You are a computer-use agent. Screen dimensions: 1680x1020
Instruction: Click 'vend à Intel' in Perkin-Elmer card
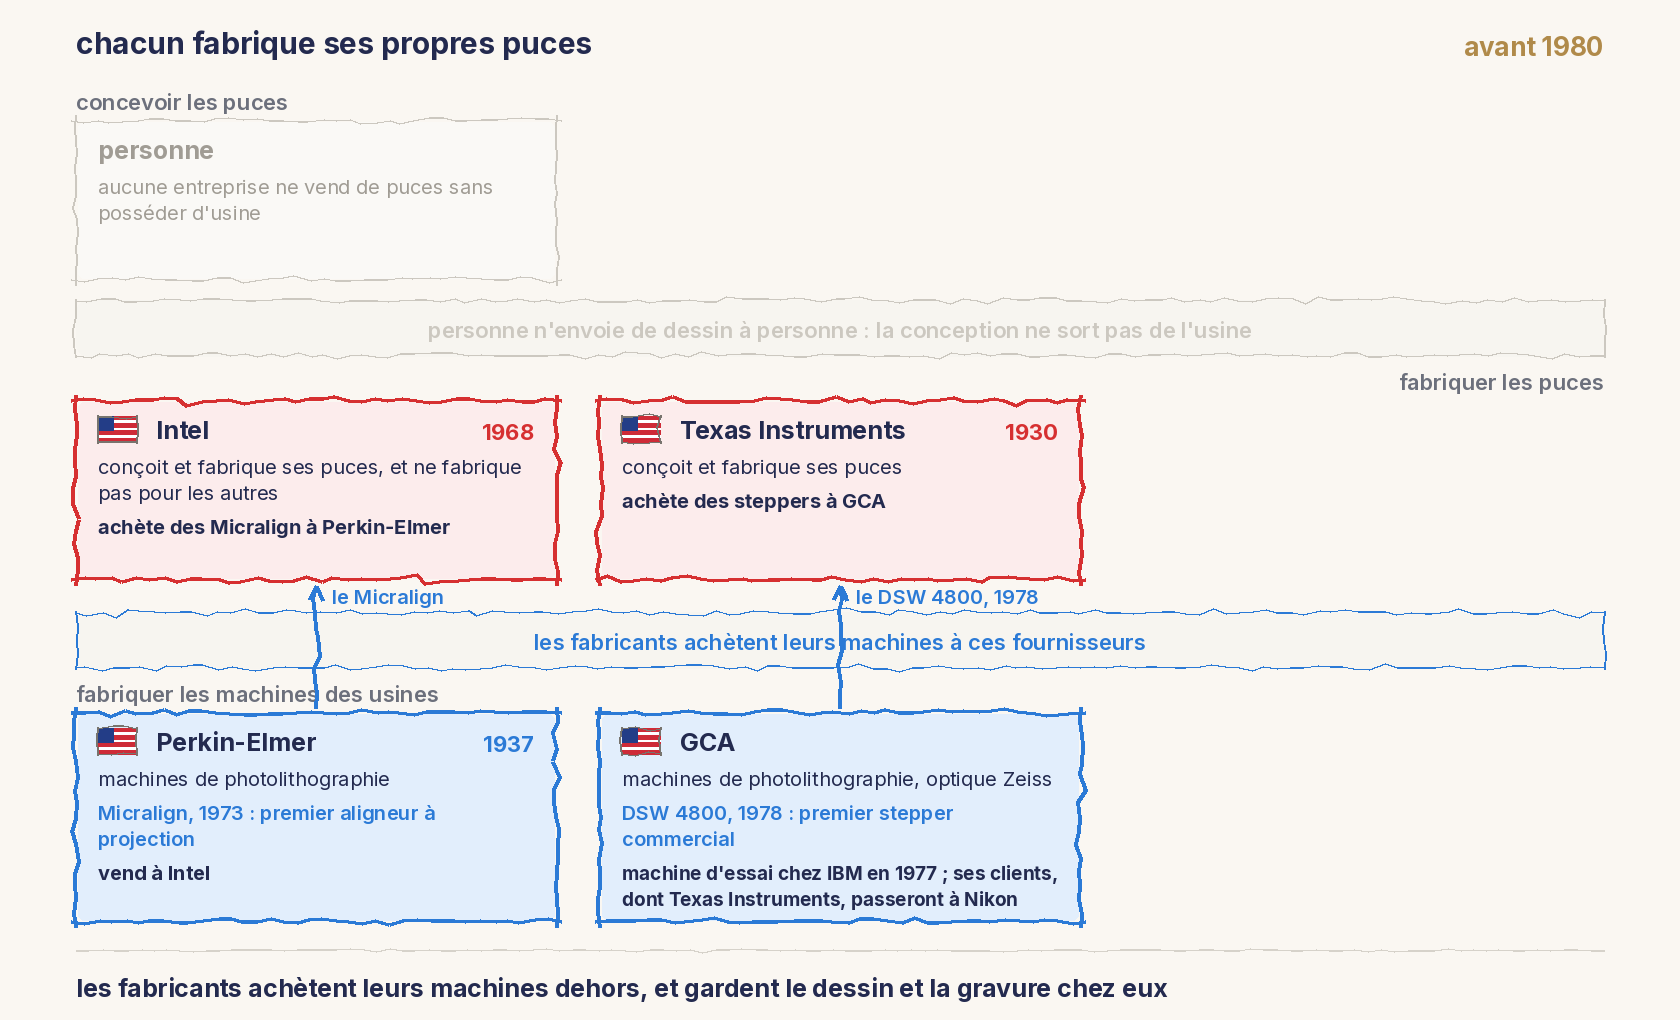(x=154, y=873)
